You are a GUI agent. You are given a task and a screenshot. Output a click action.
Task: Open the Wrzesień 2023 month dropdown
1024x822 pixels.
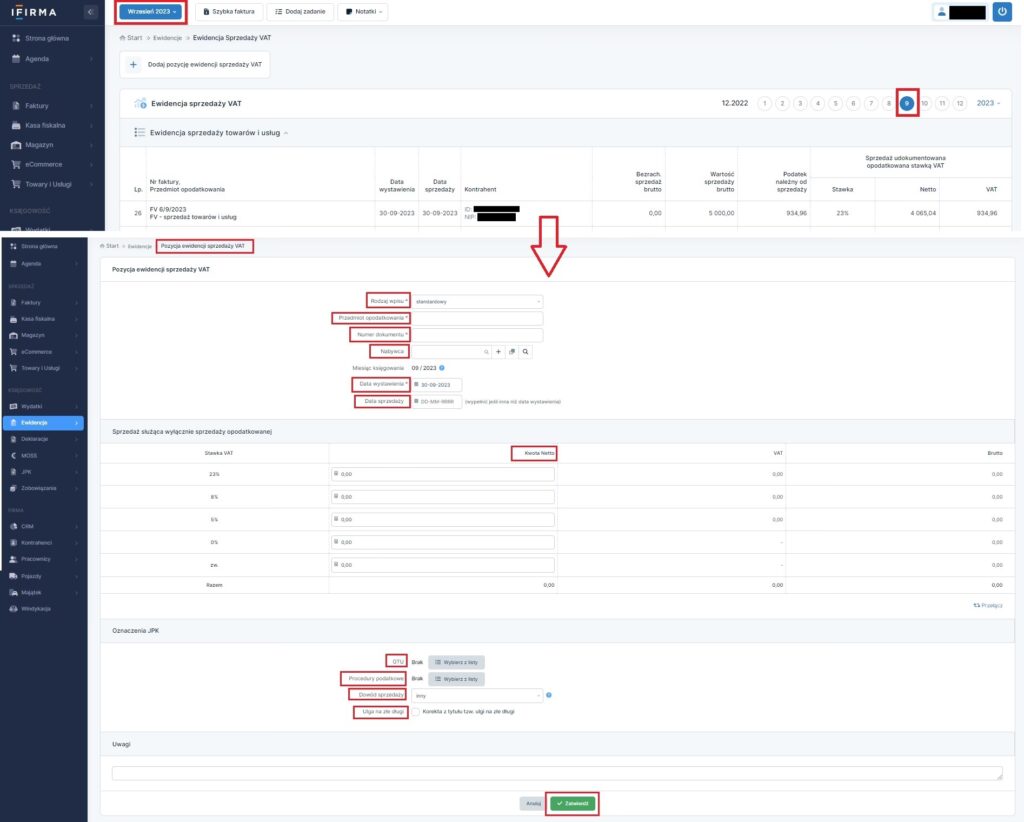click(151, 12)
